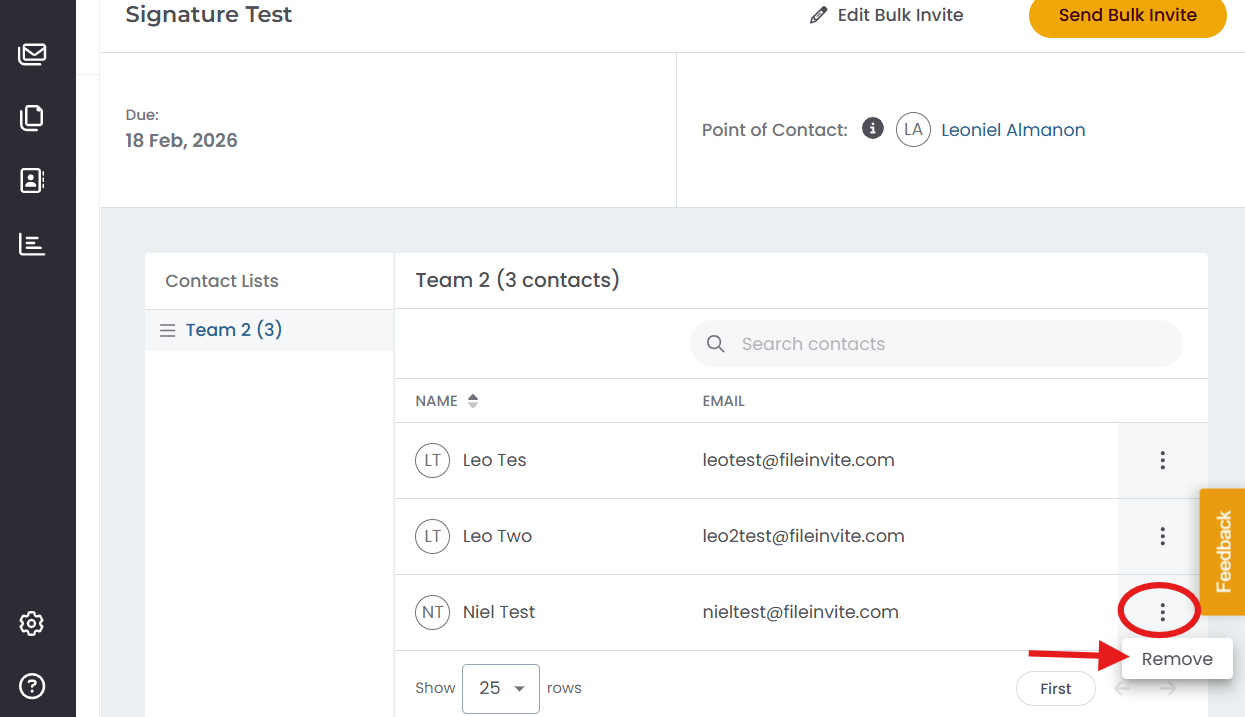Open settings gear icon in sidebar
The height and width of the screenshot is (717, 1245).
click(32, 624)
